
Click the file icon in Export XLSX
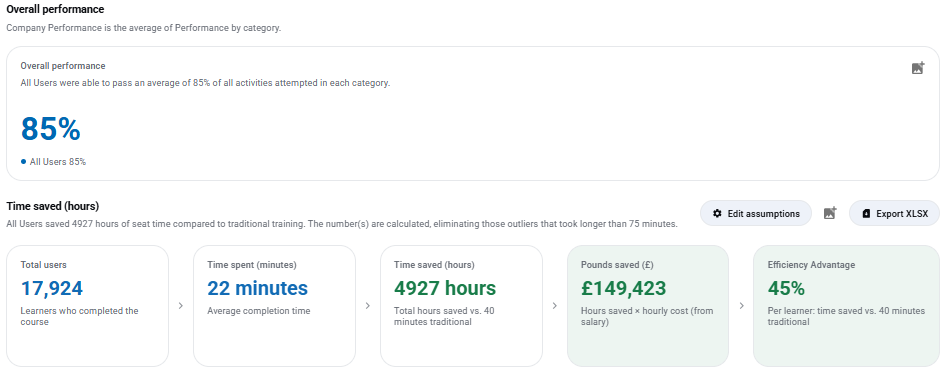pos(866,214)
